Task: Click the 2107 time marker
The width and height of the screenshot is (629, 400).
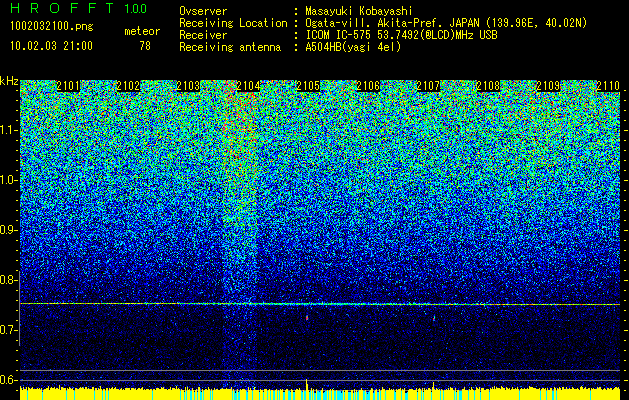Action: coord(428,86)
